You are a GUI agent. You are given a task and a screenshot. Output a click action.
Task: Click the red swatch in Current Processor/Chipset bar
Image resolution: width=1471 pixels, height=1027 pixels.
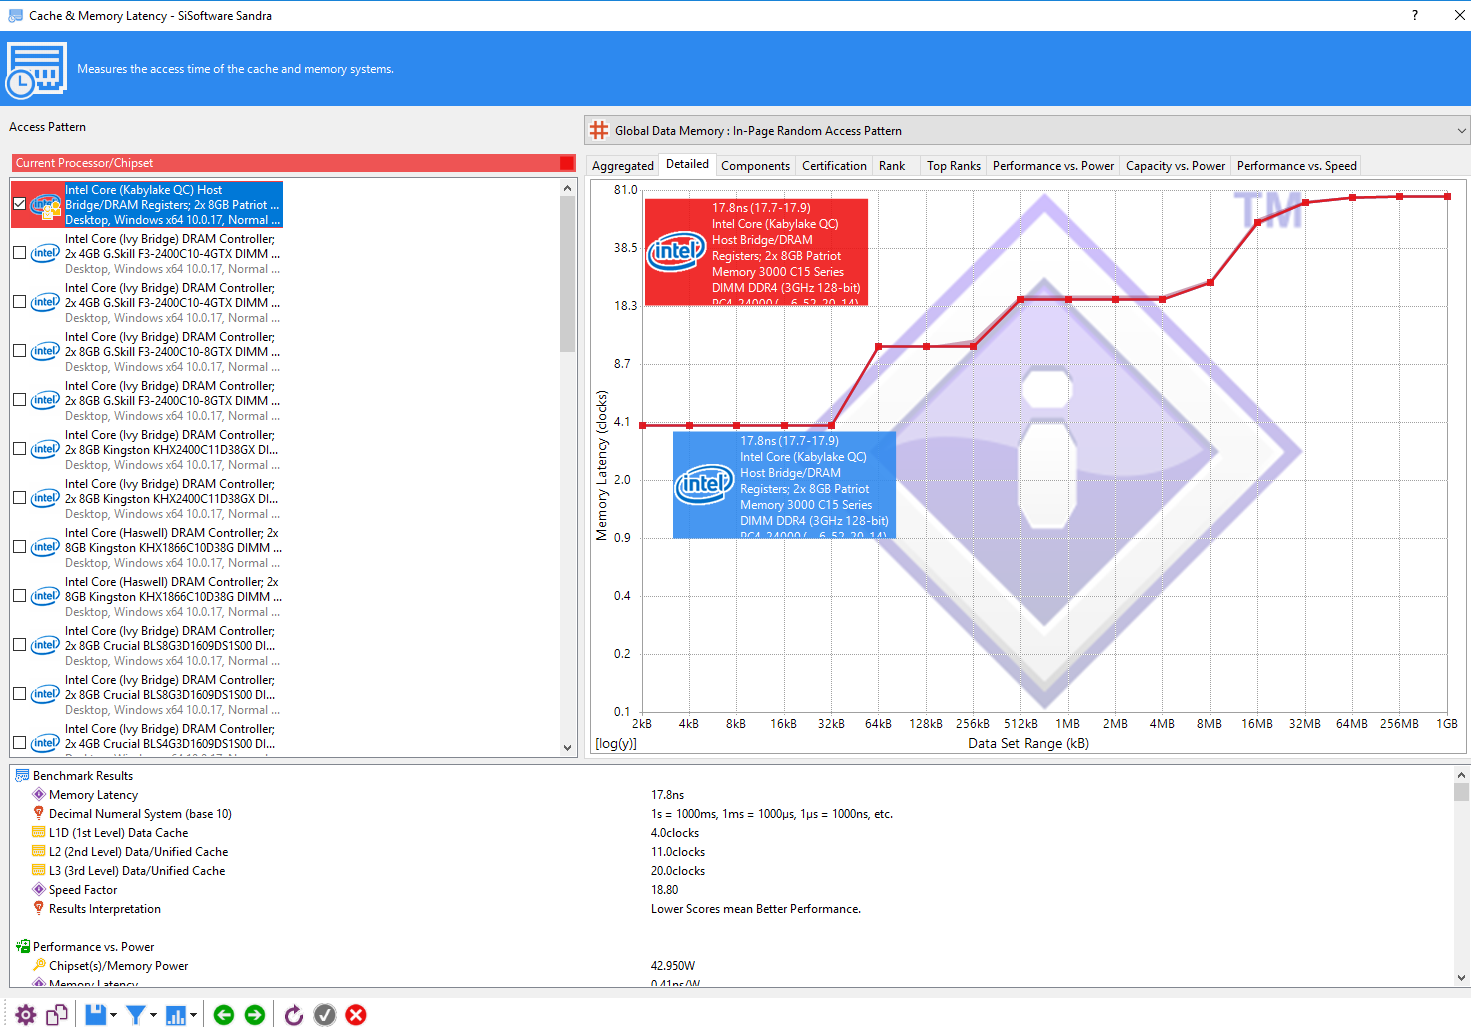click(x=567, y=163)
